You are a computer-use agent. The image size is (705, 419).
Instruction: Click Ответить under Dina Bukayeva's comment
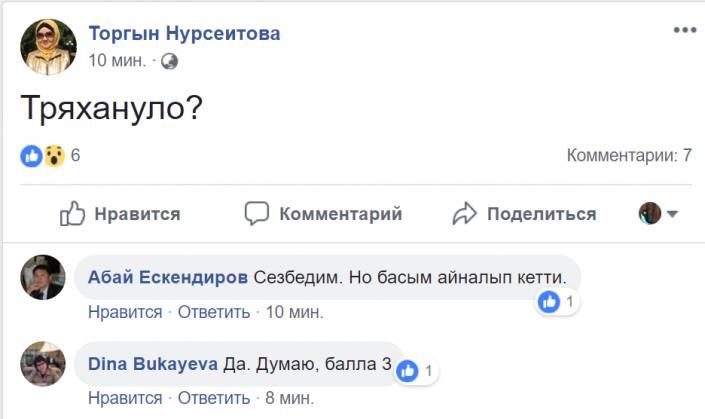point(214,398)
